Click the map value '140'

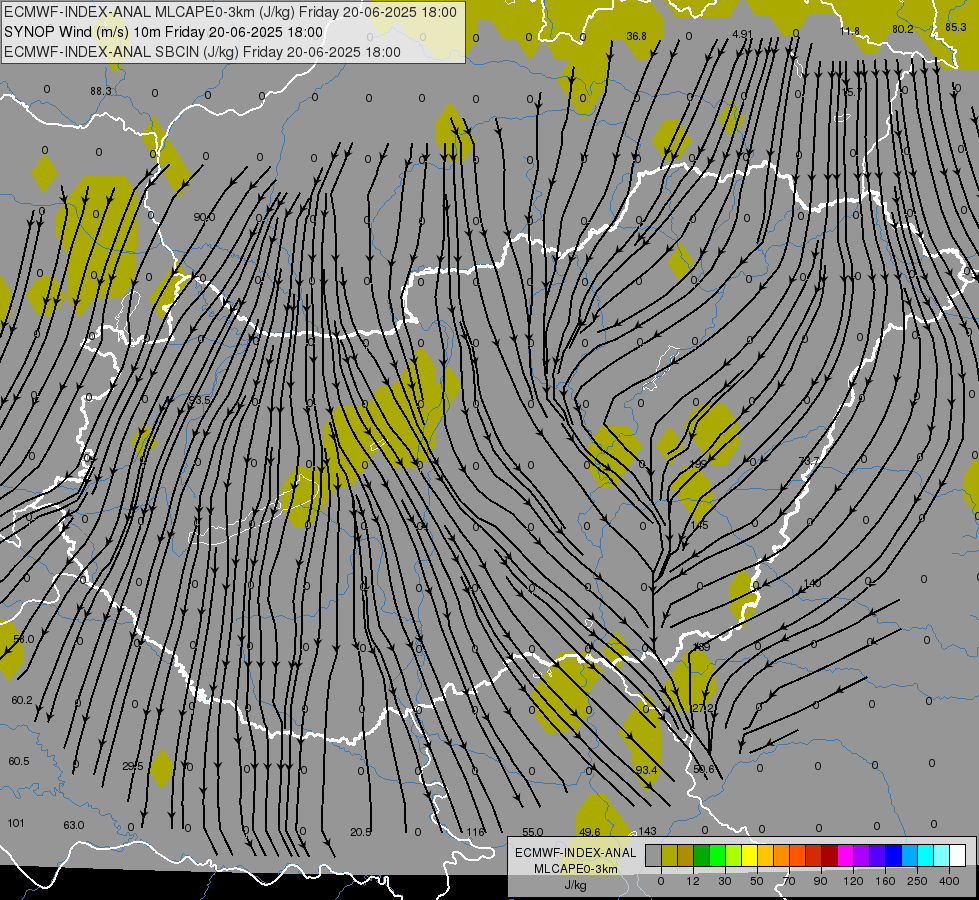pos(812,583)
